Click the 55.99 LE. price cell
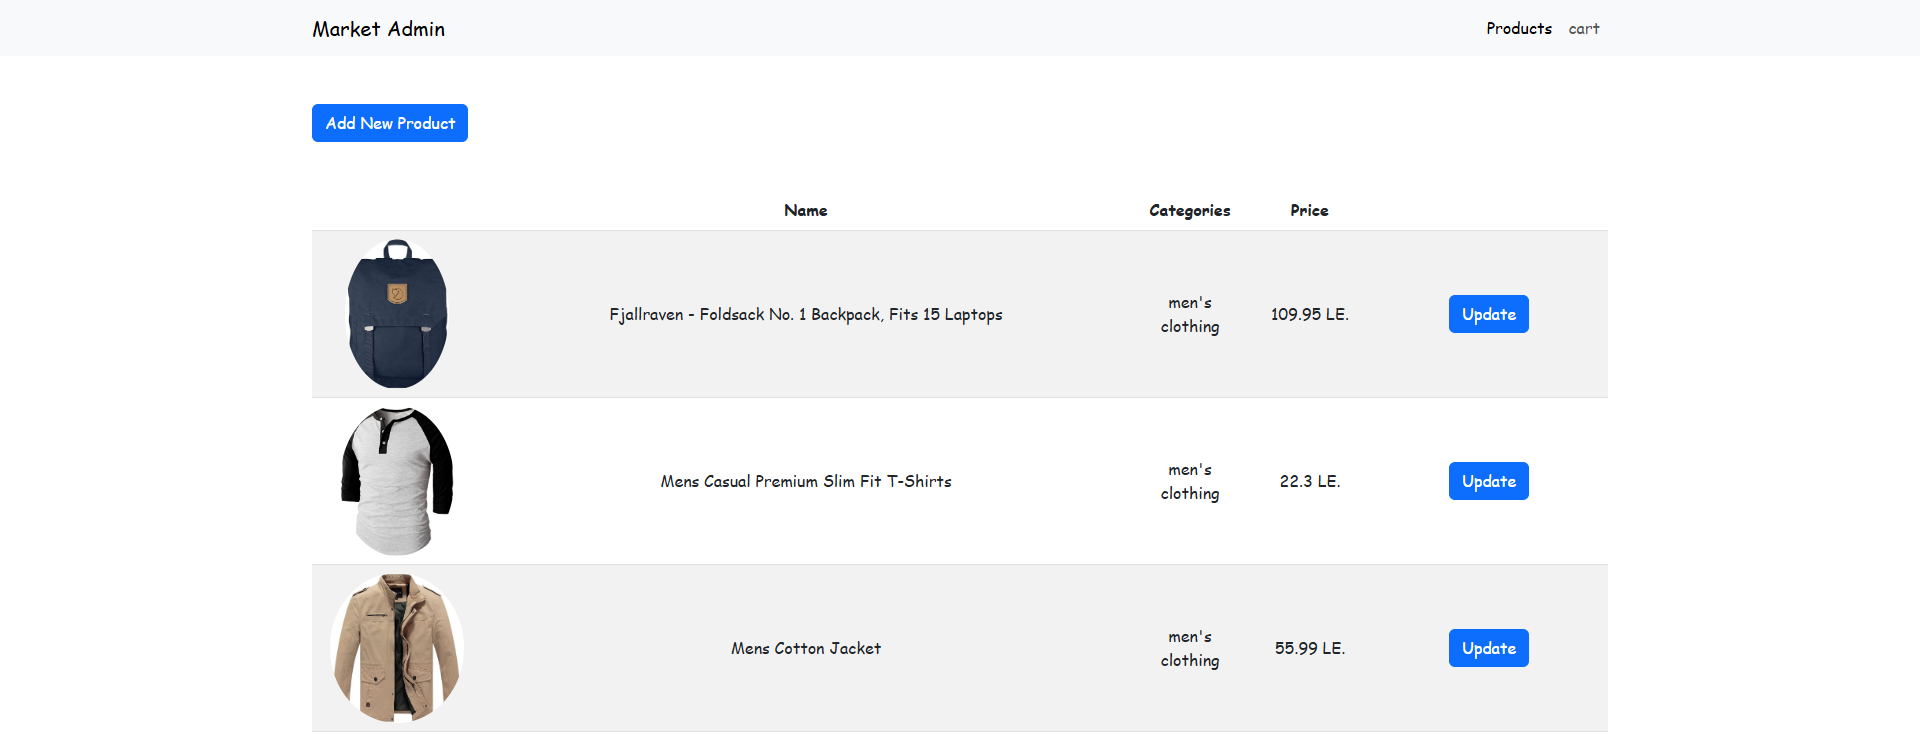Screen dimensions: 1920x734 coord(1310,648)
